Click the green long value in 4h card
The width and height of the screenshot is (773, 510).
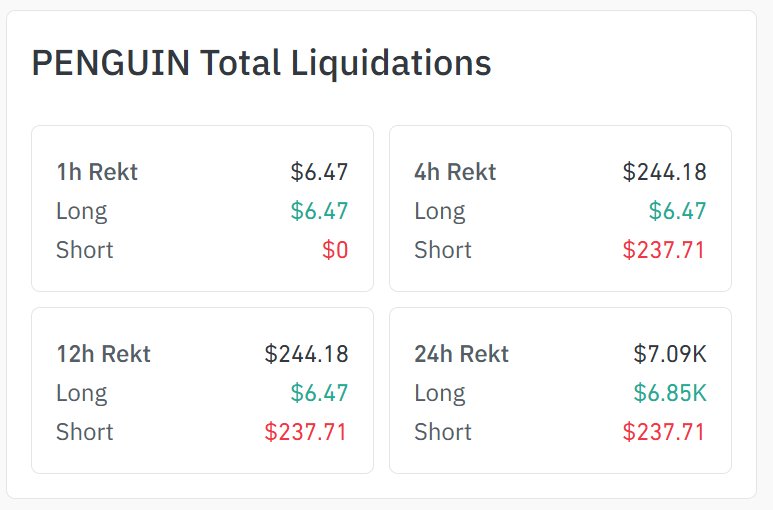click(x=677, y=211)
